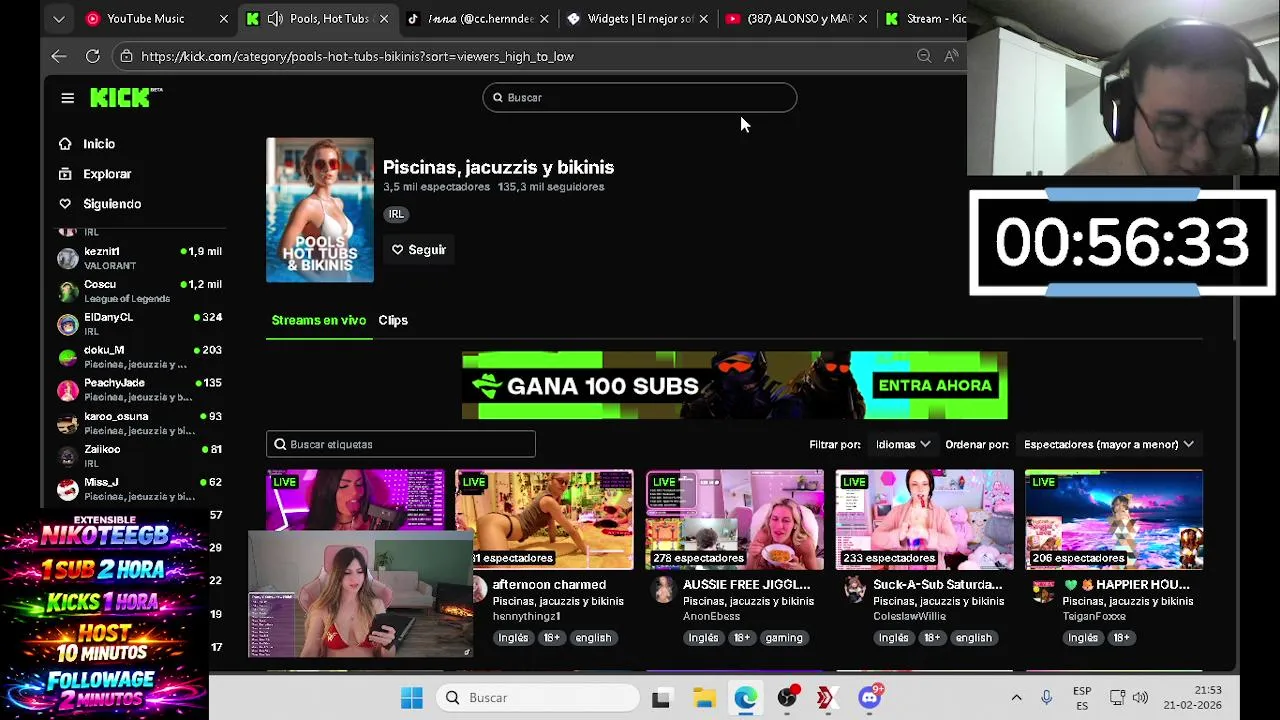This screenshot has height=720, width=1280.
Task: Open the browser zoom magnifier icon
Action: pos(924,56)
